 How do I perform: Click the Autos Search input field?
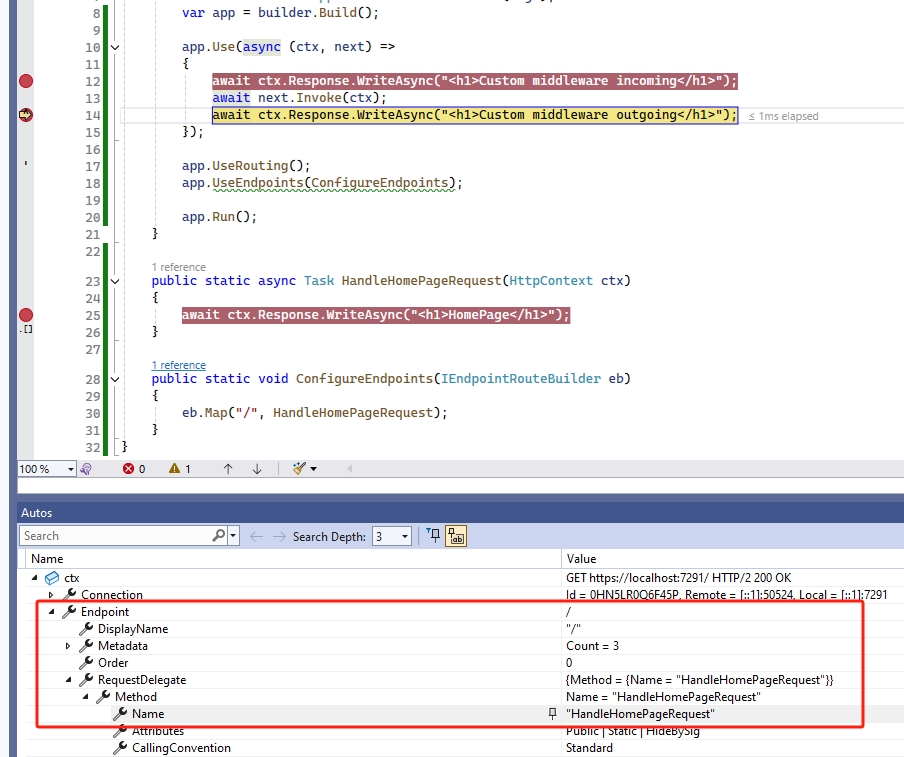pyautogui.click(x=115, y=536)
